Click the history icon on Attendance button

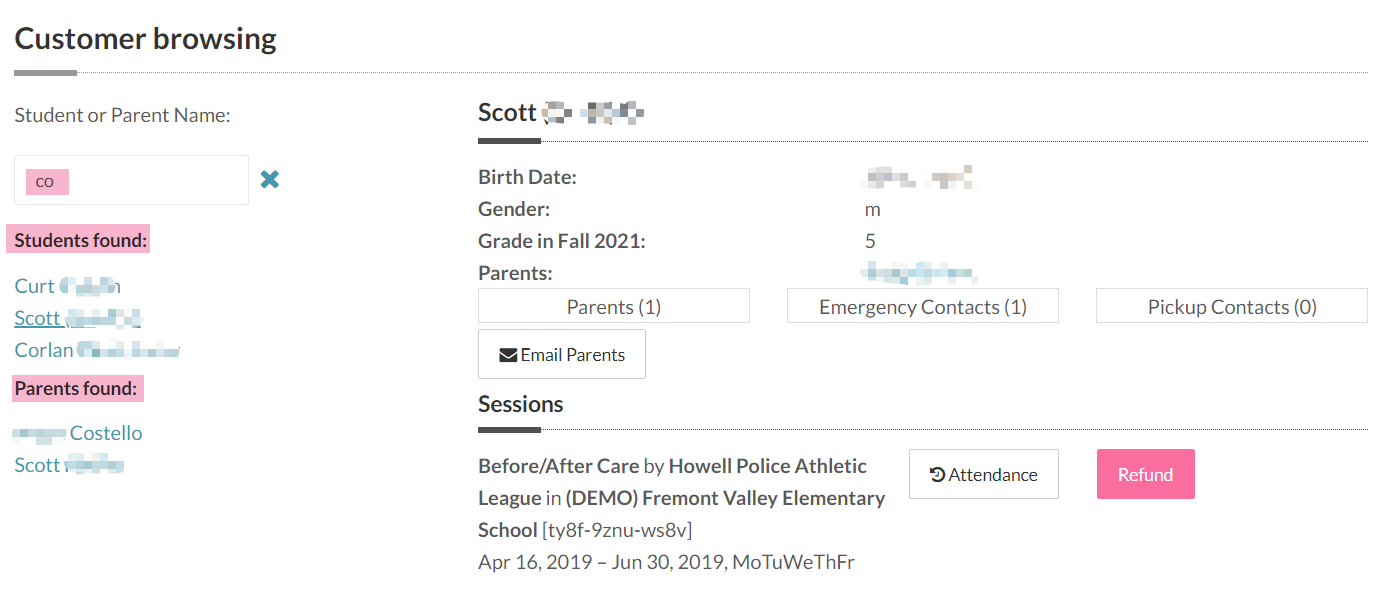938,475
